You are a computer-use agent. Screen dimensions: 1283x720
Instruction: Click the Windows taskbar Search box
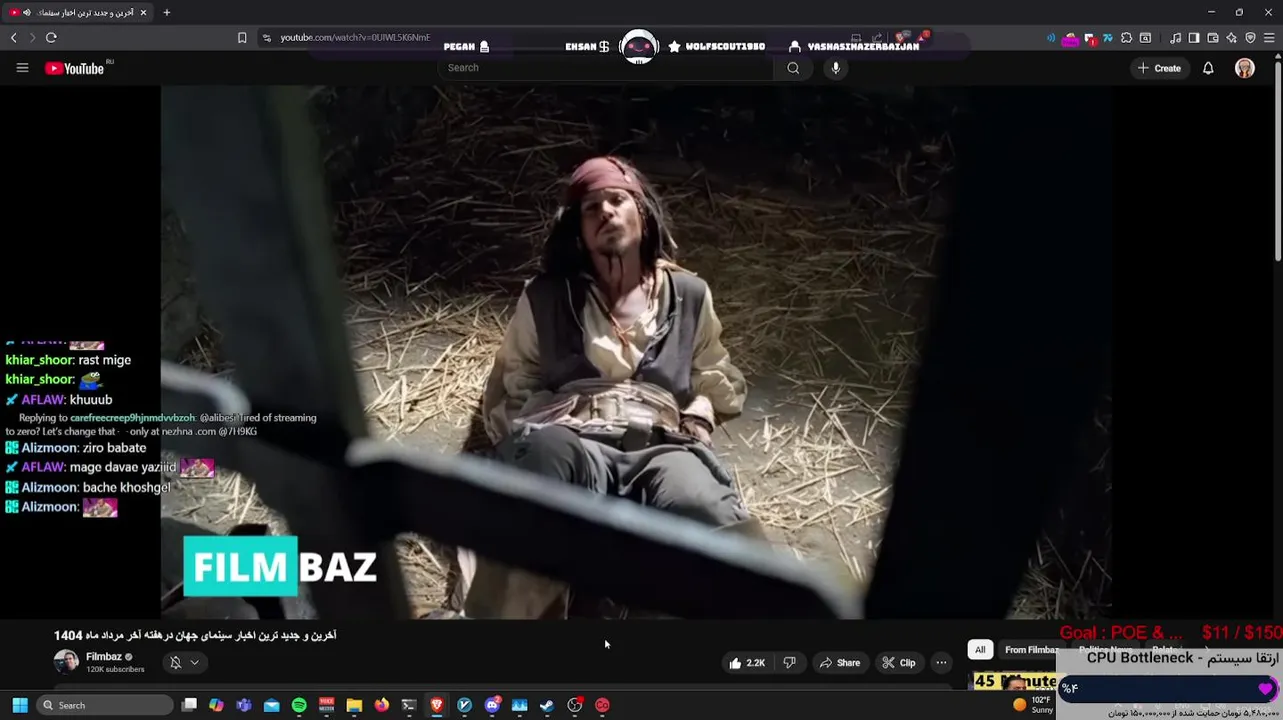coord(105,705)
